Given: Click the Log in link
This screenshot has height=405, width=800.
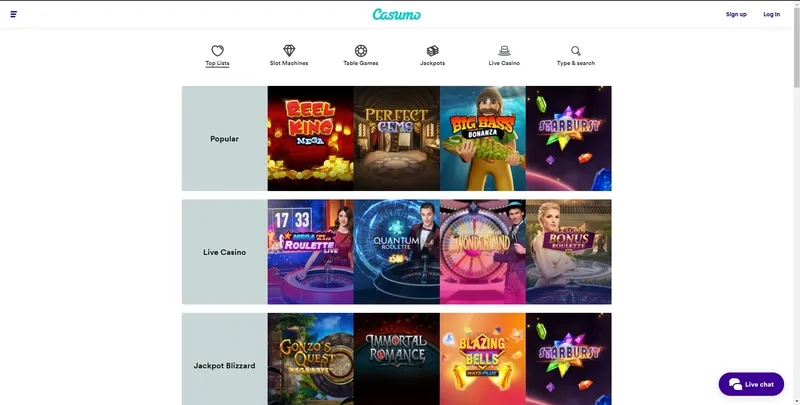Looking at the screenshot, I should click(x=771, y=14).
